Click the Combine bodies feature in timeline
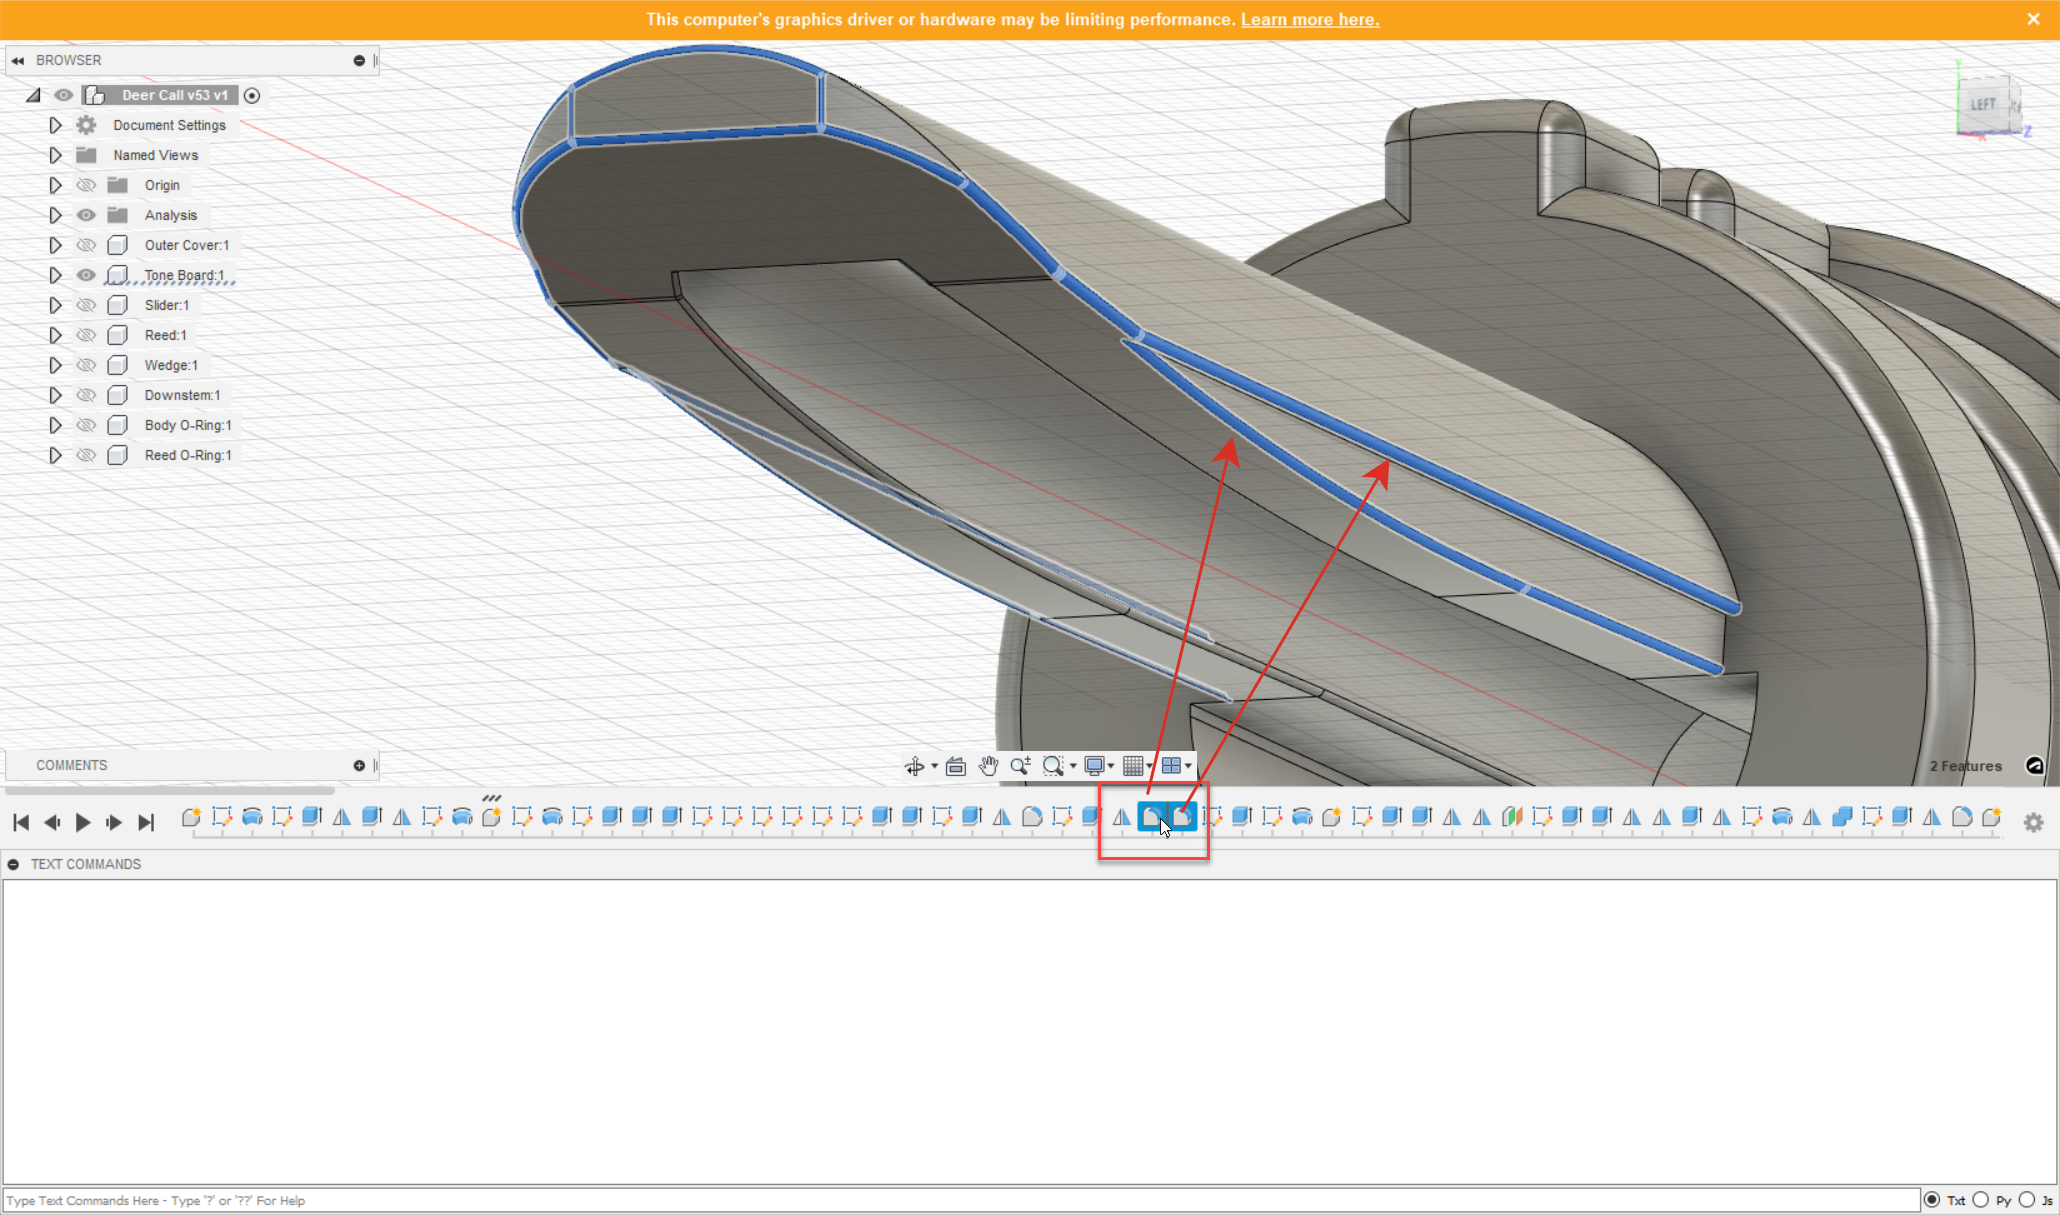 1842,817
